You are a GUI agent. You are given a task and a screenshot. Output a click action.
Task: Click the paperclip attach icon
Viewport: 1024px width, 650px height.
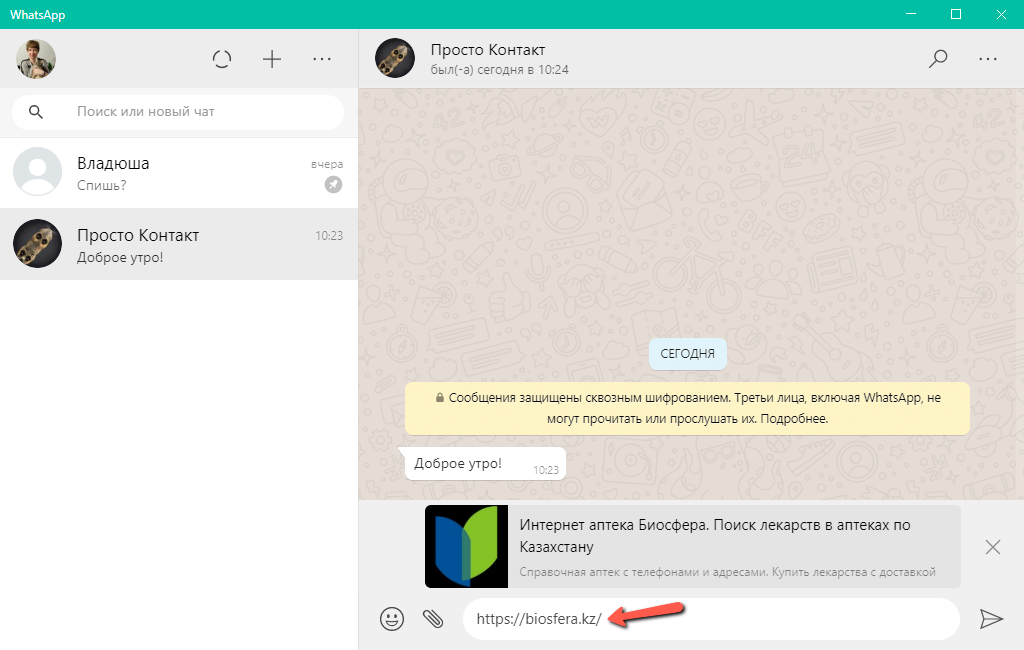432,619
